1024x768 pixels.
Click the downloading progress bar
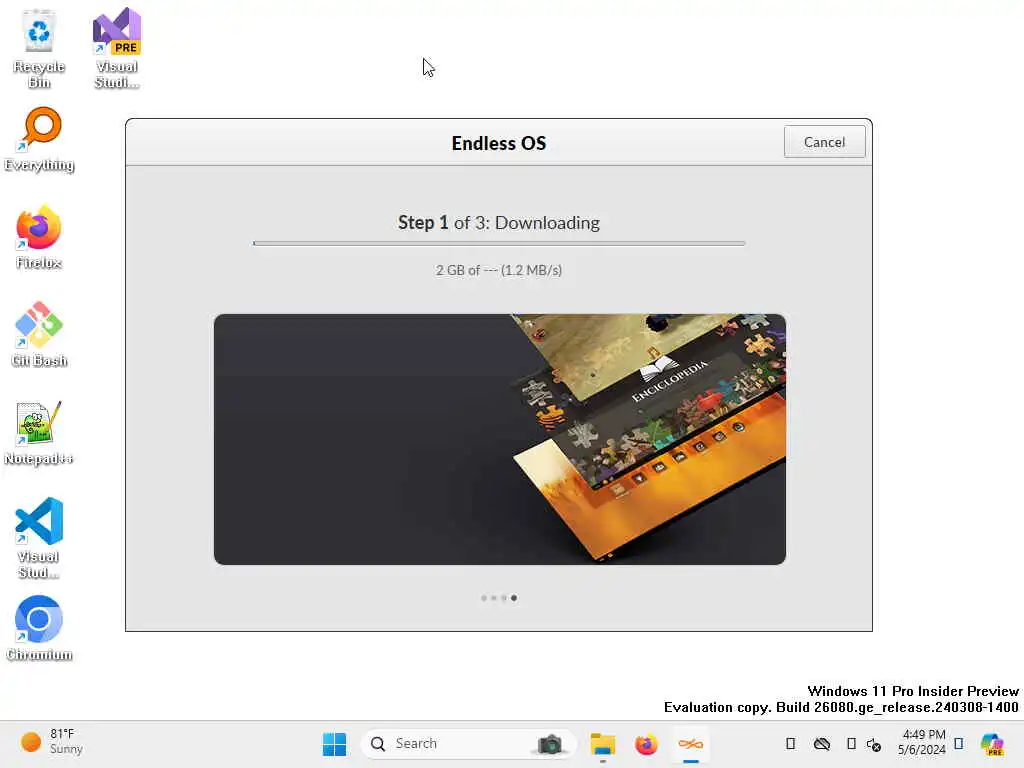[499, 244]
